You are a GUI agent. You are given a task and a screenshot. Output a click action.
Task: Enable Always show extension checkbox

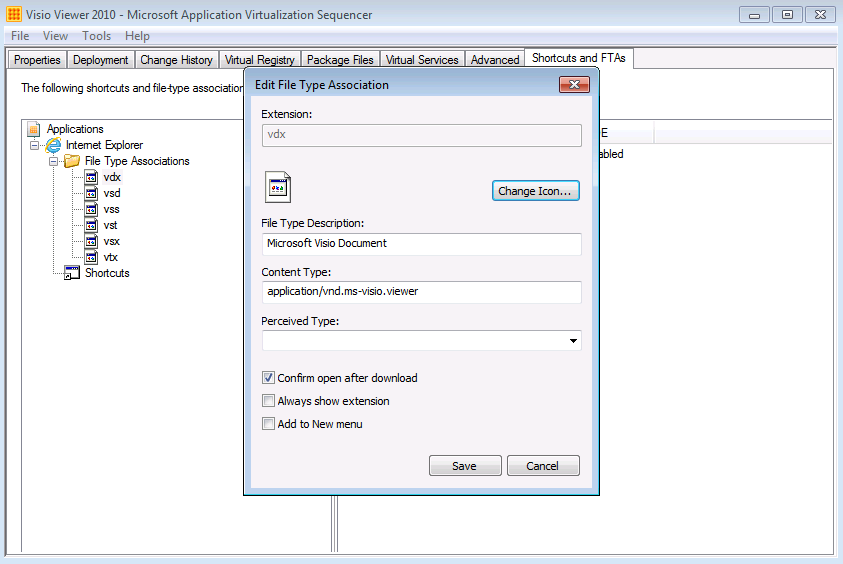(268, 401)
